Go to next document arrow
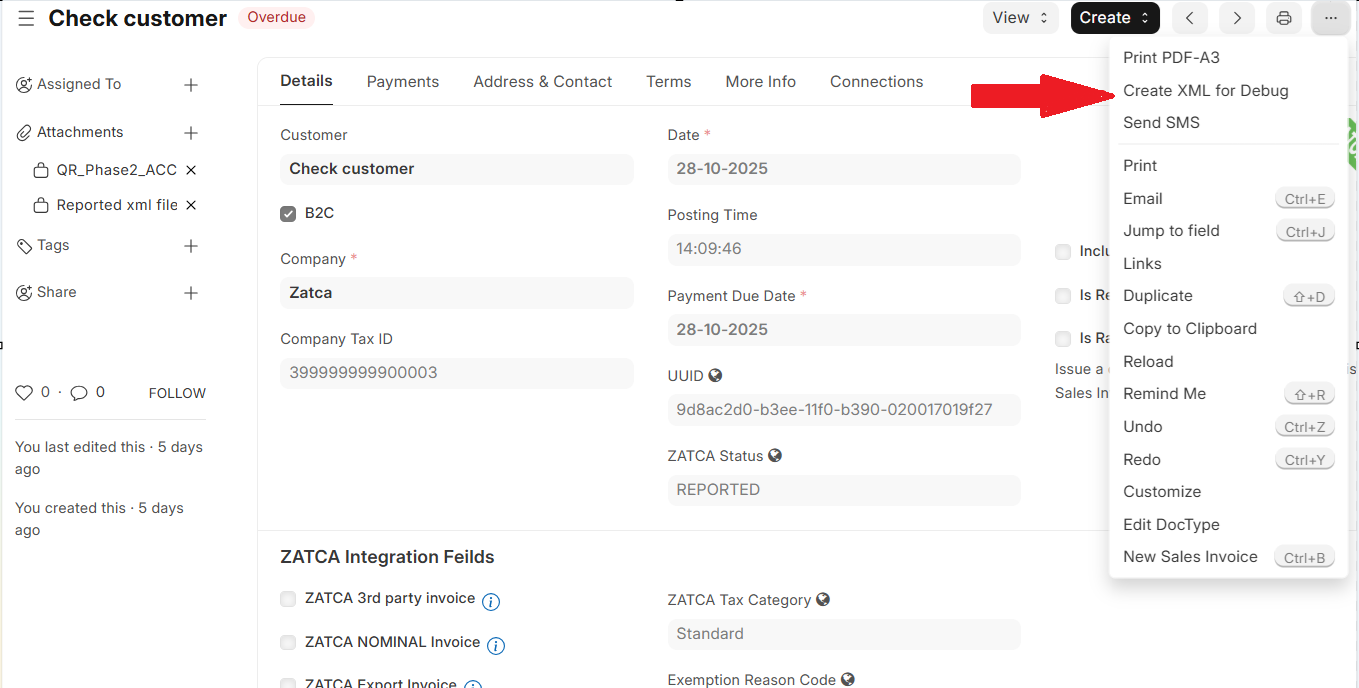1359x688 pixels. click(x=1237, y=18)
